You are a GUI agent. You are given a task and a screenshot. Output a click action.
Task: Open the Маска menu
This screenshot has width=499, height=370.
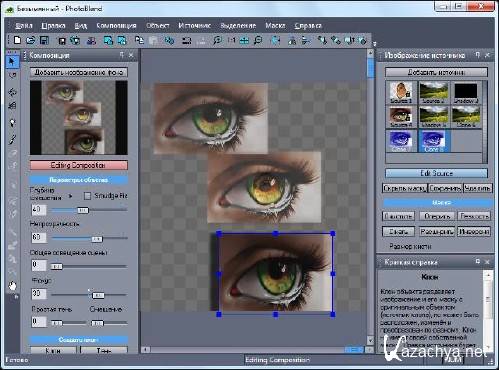(x=275, y=26)
